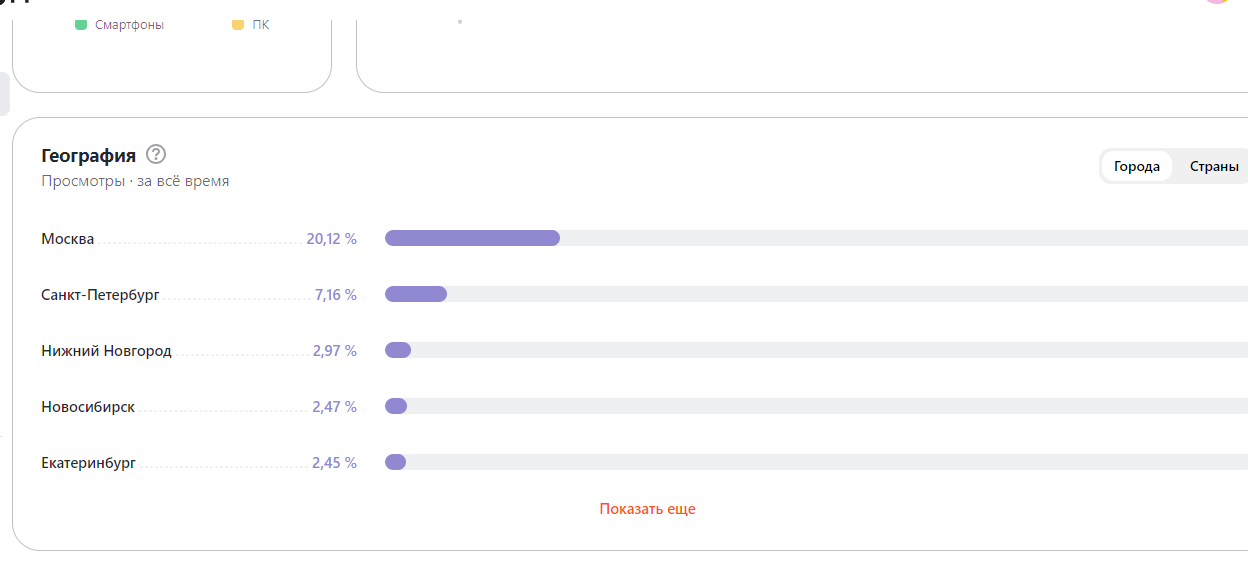
Task: Click the Санкт-Петербург purple progress bar
Action: pyautogui.click(x=416, y=294)
